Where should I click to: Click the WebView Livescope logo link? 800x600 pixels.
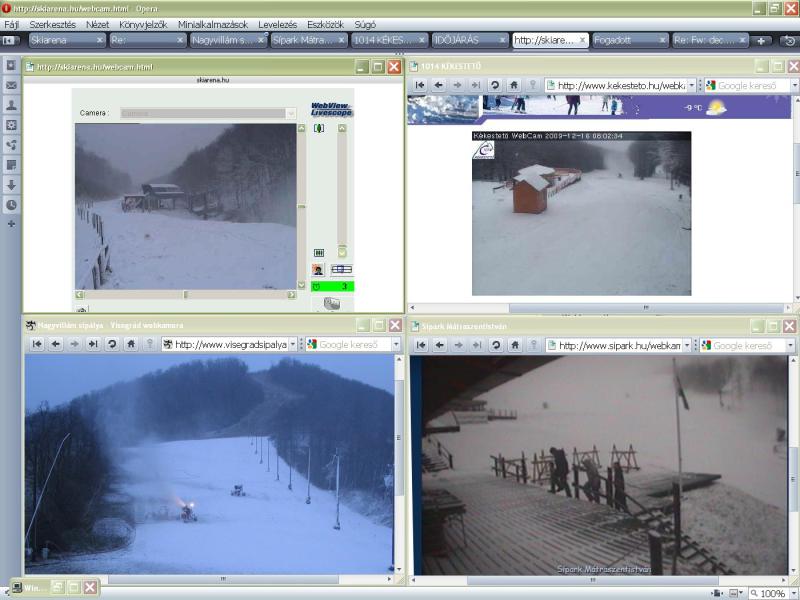(332, 109)
